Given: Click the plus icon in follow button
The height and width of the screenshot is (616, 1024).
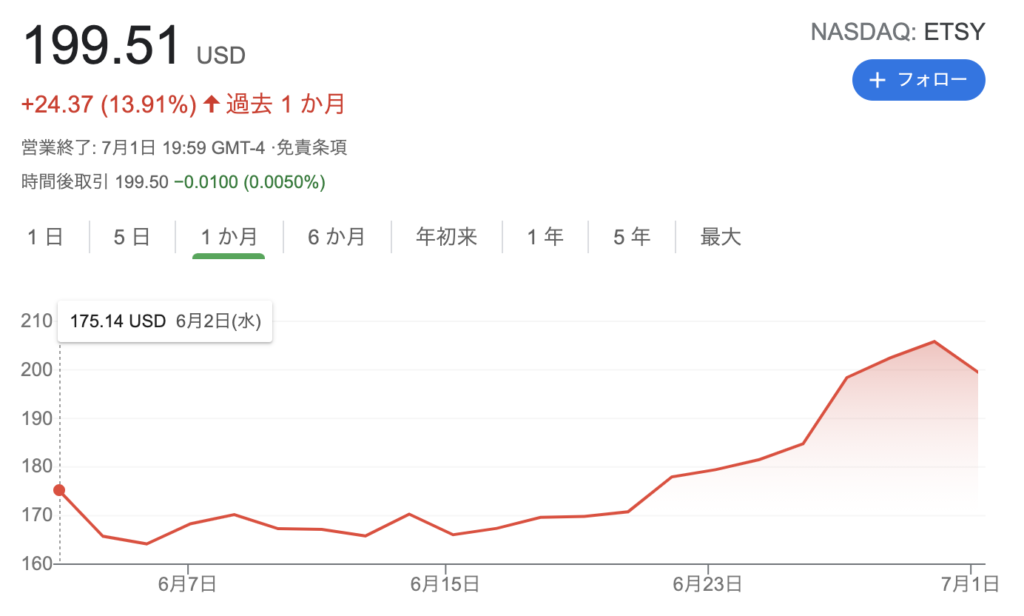Looking at the screenshot, I should (x=877, y=80).
